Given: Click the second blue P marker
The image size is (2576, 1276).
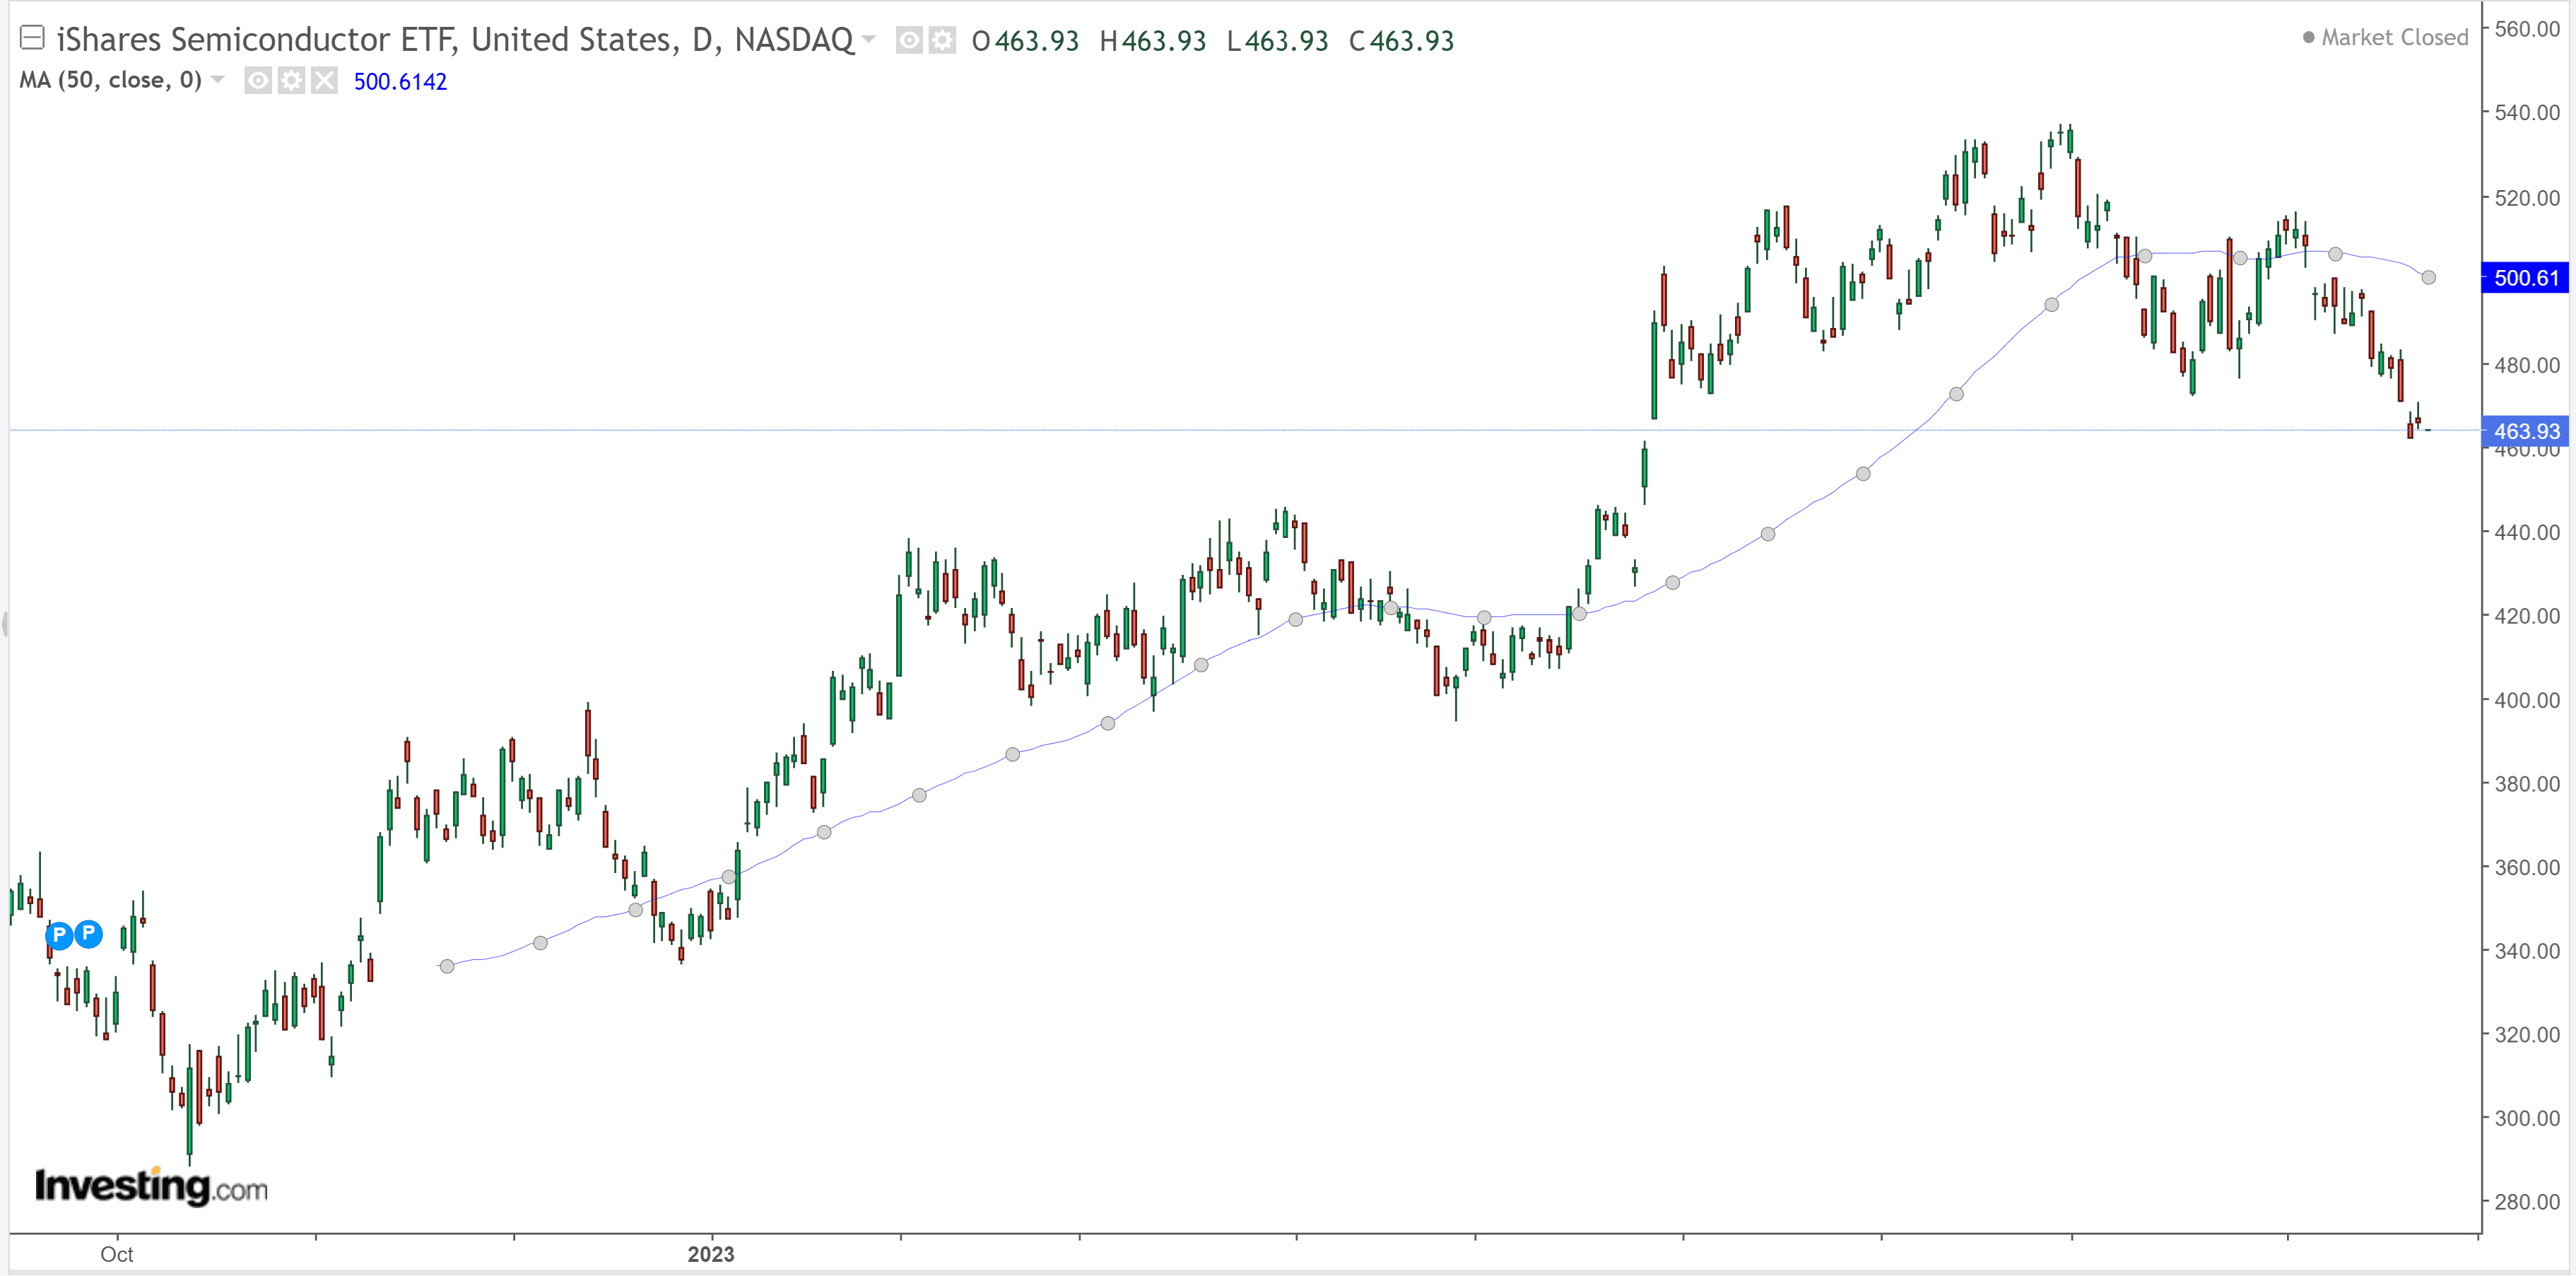Looking at the screenshot, I should click(x=89, y=934).
